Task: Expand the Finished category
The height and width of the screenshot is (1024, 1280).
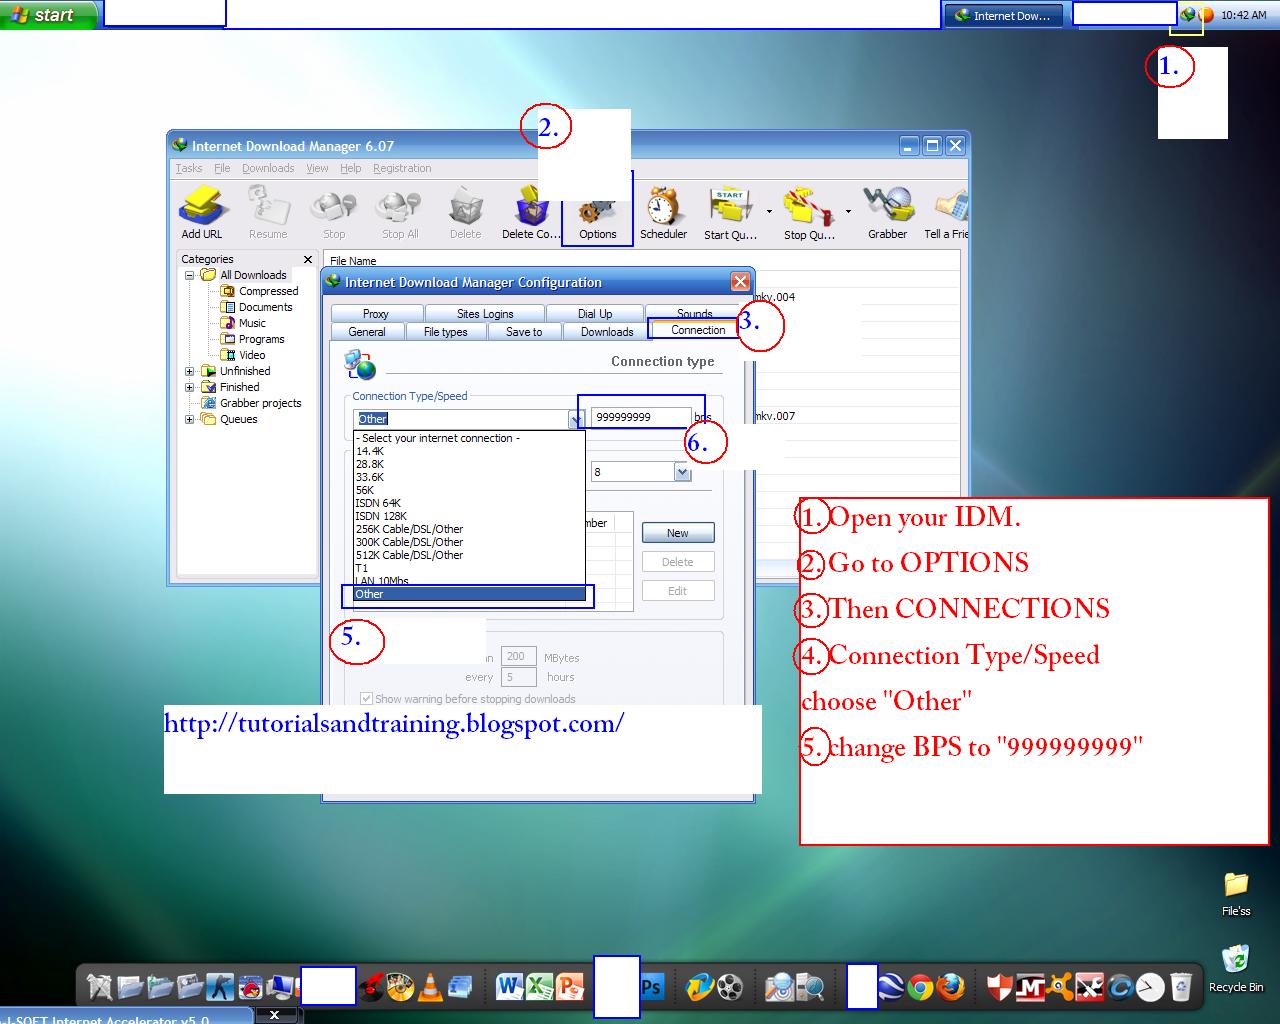Action: pos(189,387)
